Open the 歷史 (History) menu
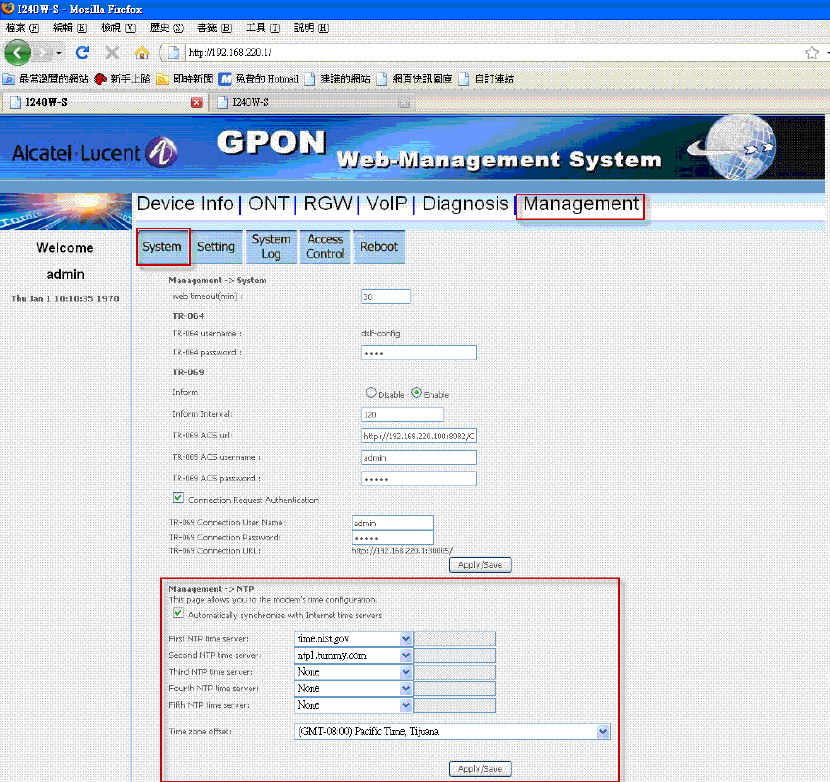Screen dimensions: 830x782 (166, 28)
